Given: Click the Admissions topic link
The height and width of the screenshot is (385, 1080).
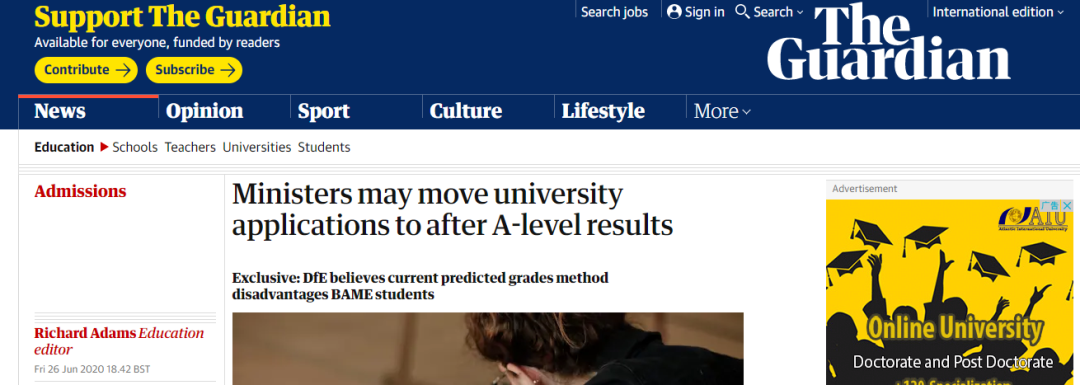Looking at the screenshot, I should coord(81,191).
